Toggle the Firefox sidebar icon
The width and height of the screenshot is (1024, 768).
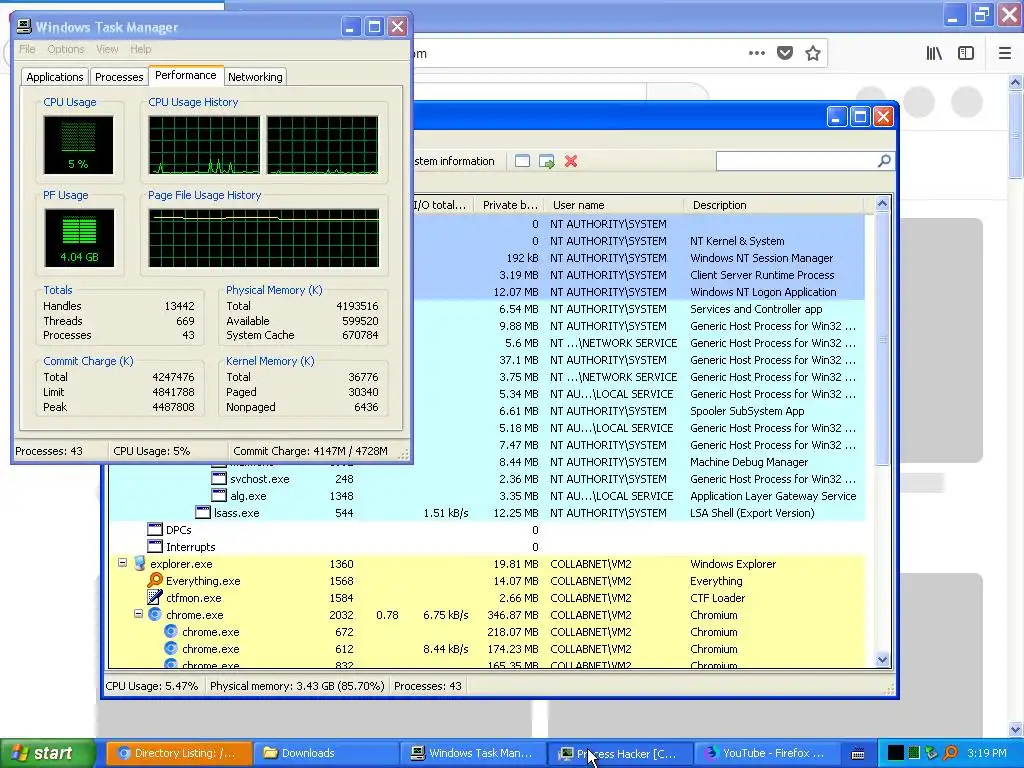[x=966, y=53]
